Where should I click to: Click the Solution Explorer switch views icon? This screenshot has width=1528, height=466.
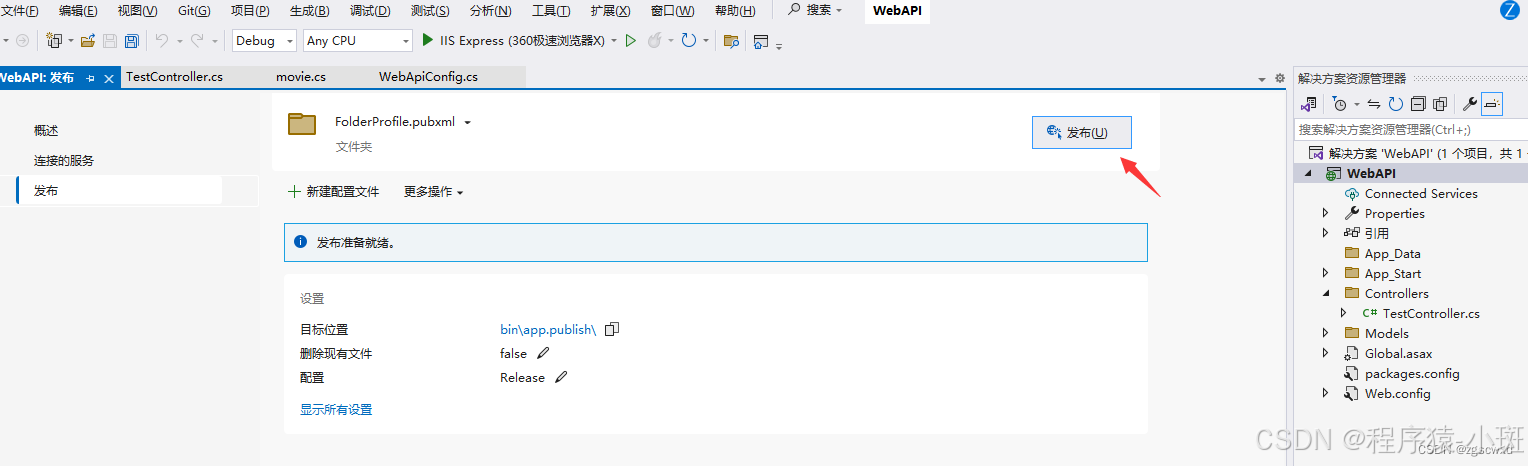point(1308,104)
